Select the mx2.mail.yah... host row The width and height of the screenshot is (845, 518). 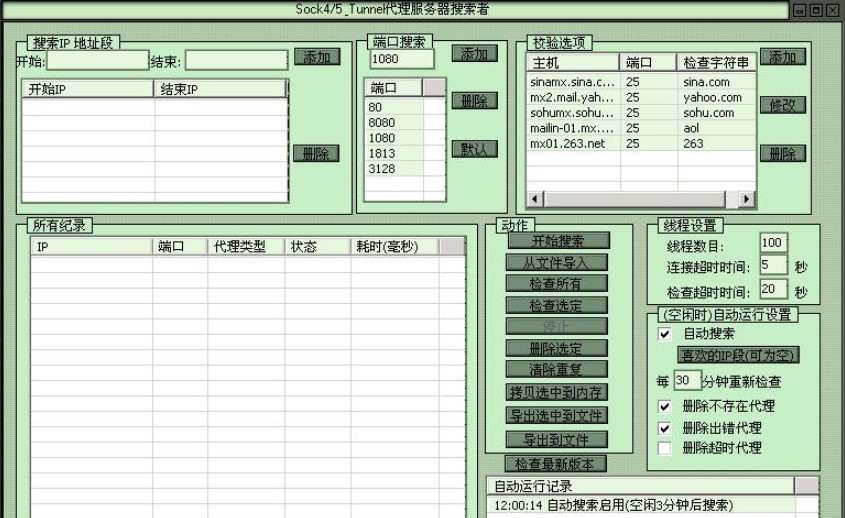click(641, 98)
